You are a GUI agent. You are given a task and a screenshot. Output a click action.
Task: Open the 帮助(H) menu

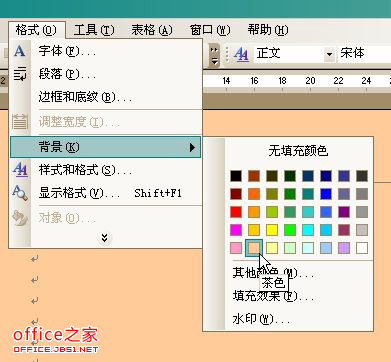pyautogui.click(x=268, y=30)
